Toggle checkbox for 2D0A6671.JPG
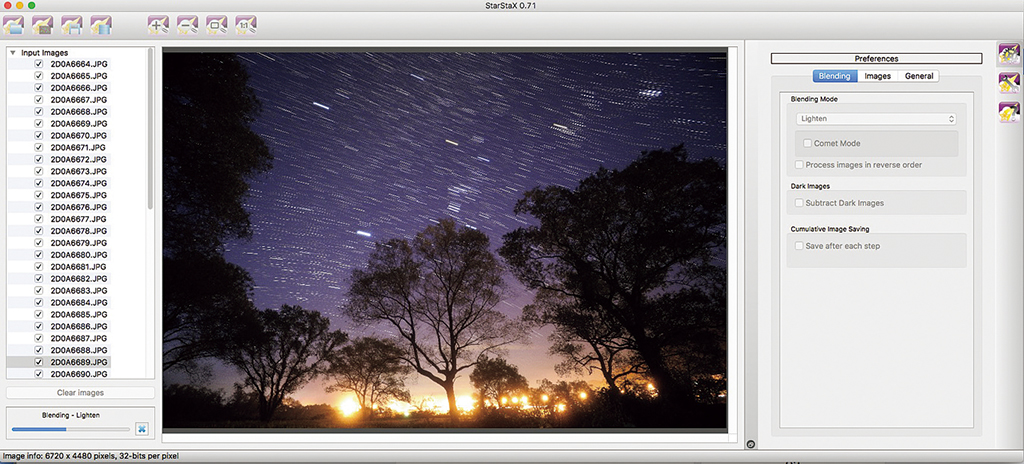The width and height of the screenshot is (1024, 464). 39,148
